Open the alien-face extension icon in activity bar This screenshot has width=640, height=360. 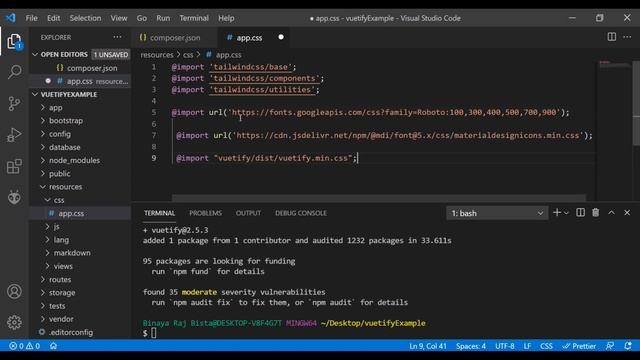point(14,197)
